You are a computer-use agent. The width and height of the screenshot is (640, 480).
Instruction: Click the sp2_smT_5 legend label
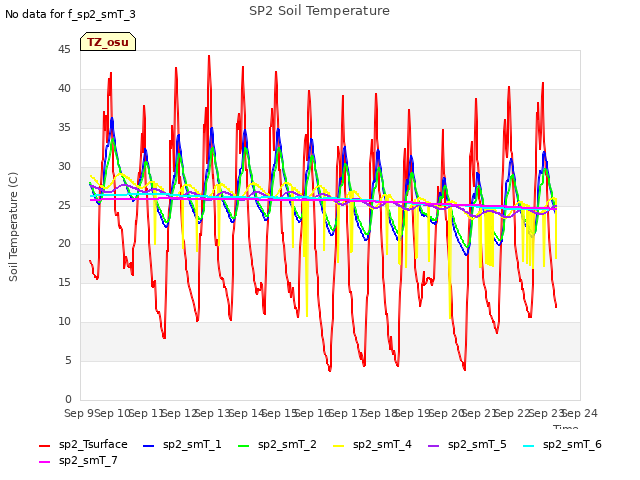point(477,444)
